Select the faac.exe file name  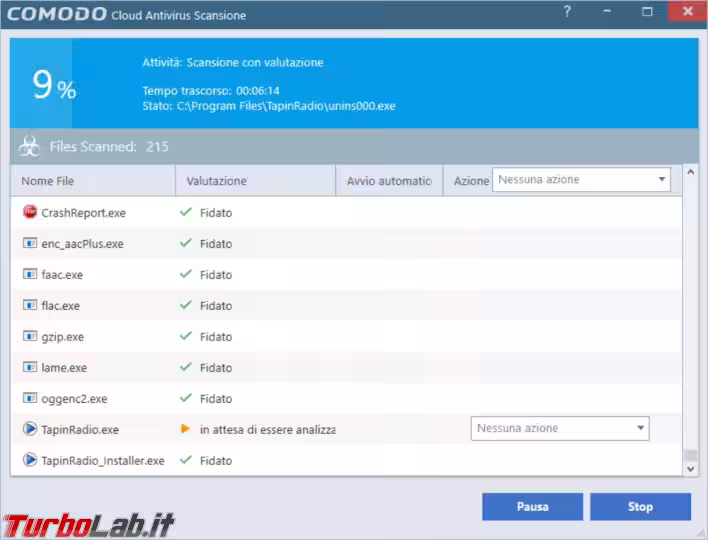pyautogui.click(x=62, y=275)
